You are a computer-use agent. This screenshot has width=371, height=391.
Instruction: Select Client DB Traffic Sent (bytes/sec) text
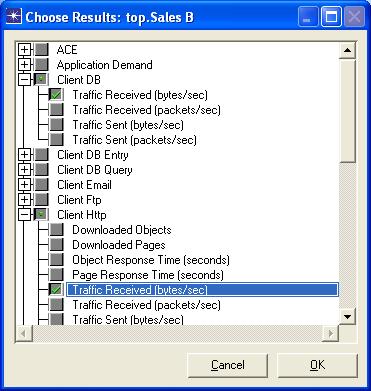click(128, 125)
